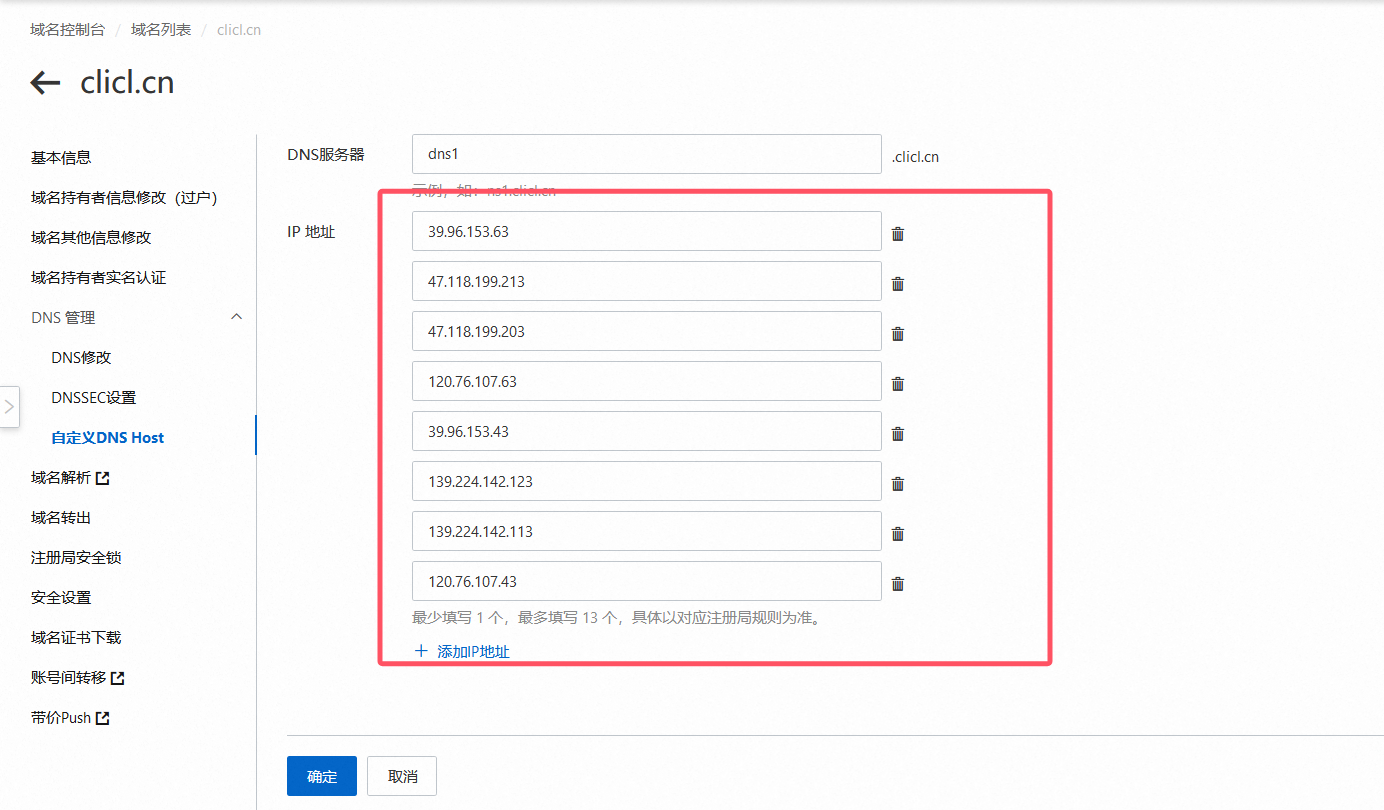This screenshot has height=810, width=1384.
Task: Focus the IP field 39.96.153.43
Action: coord(647,431)
